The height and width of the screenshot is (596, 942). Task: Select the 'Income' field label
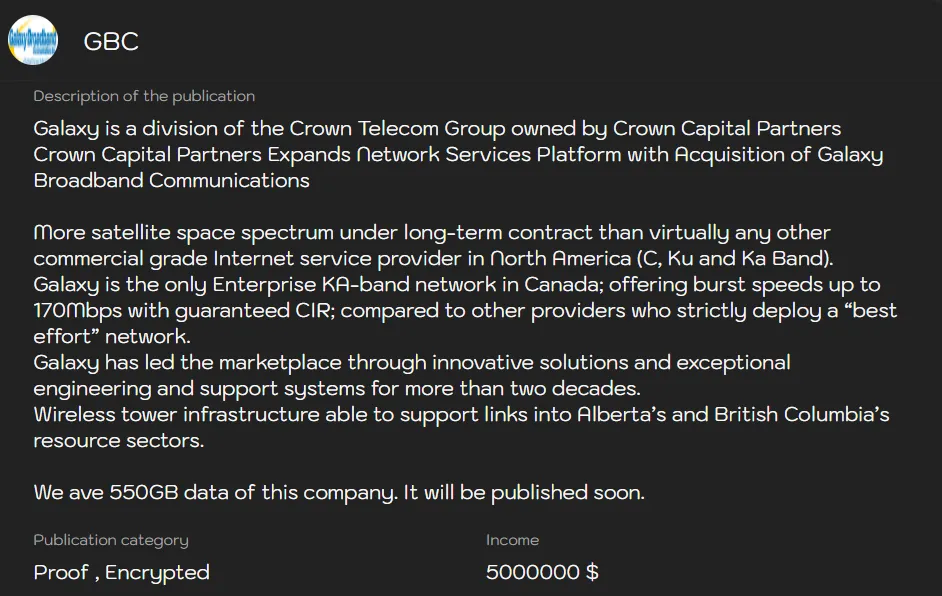513,540
